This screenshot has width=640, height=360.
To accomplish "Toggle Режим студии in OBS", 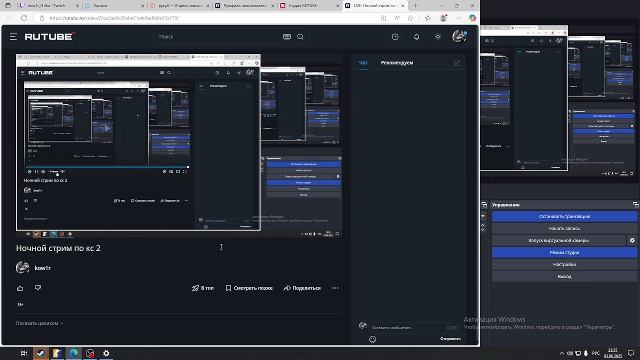I will point(564,253).
